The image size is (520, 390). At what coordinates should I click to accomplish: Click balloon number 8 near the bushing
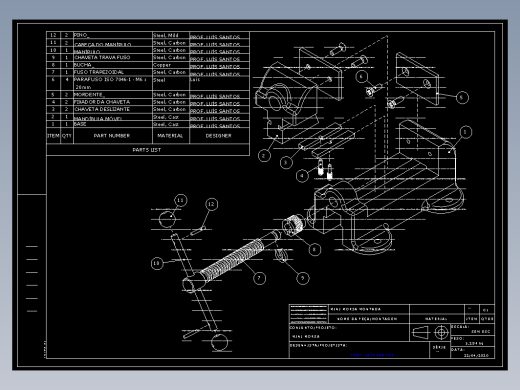point(314,249)
